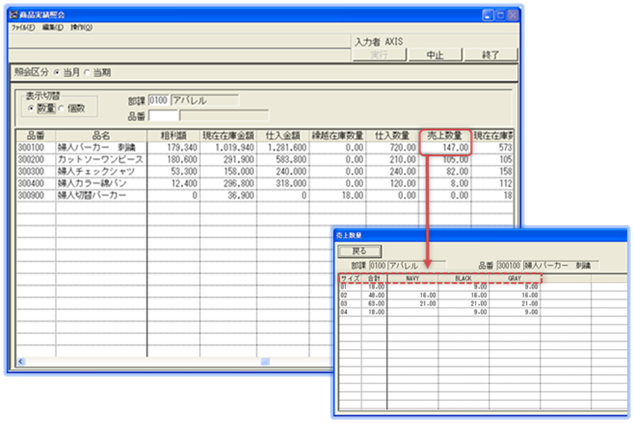Select the 当月 radio button
The height and width of the screenshot is (423, 634).
click(x=57, y=72)
